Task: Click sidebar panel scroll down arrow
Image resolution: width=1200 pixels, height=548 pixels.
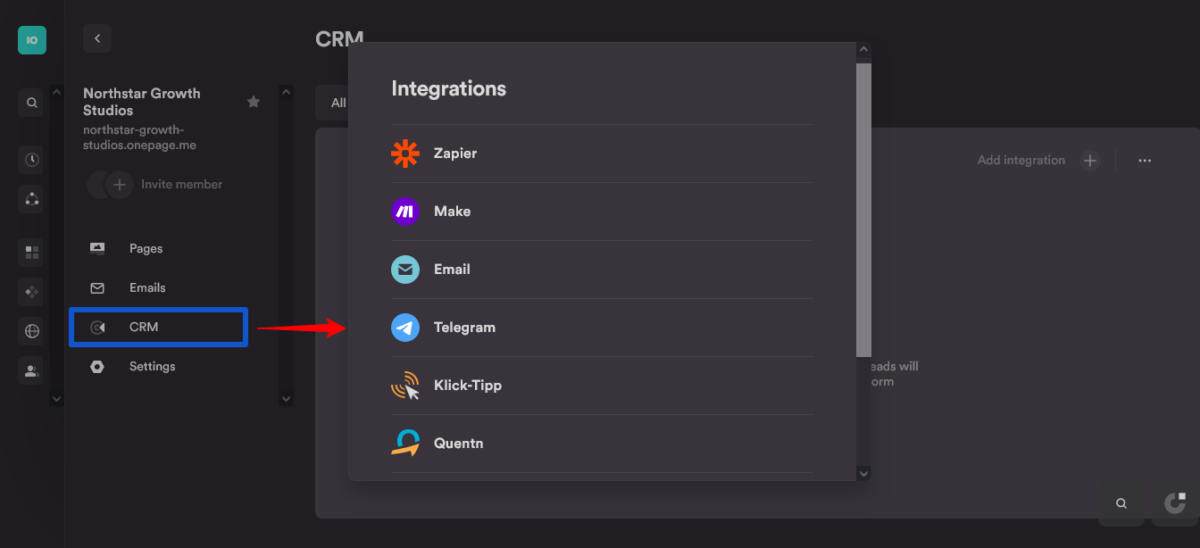Action: 286,398
